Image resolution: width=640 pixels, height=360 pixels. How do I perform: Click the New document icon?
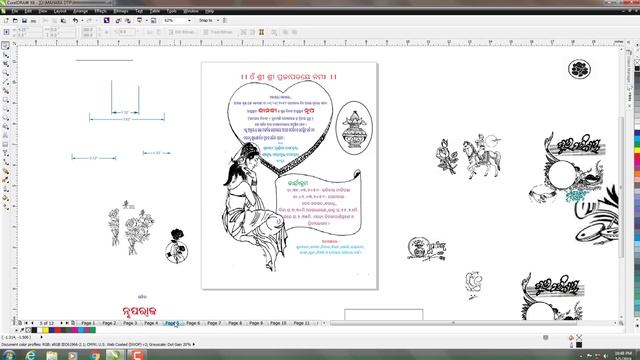[6, 20]
